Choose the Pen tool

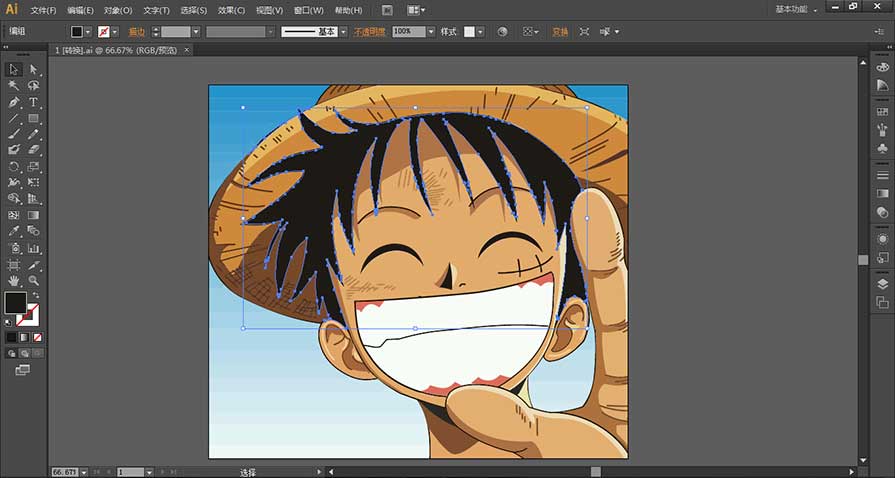14,102
